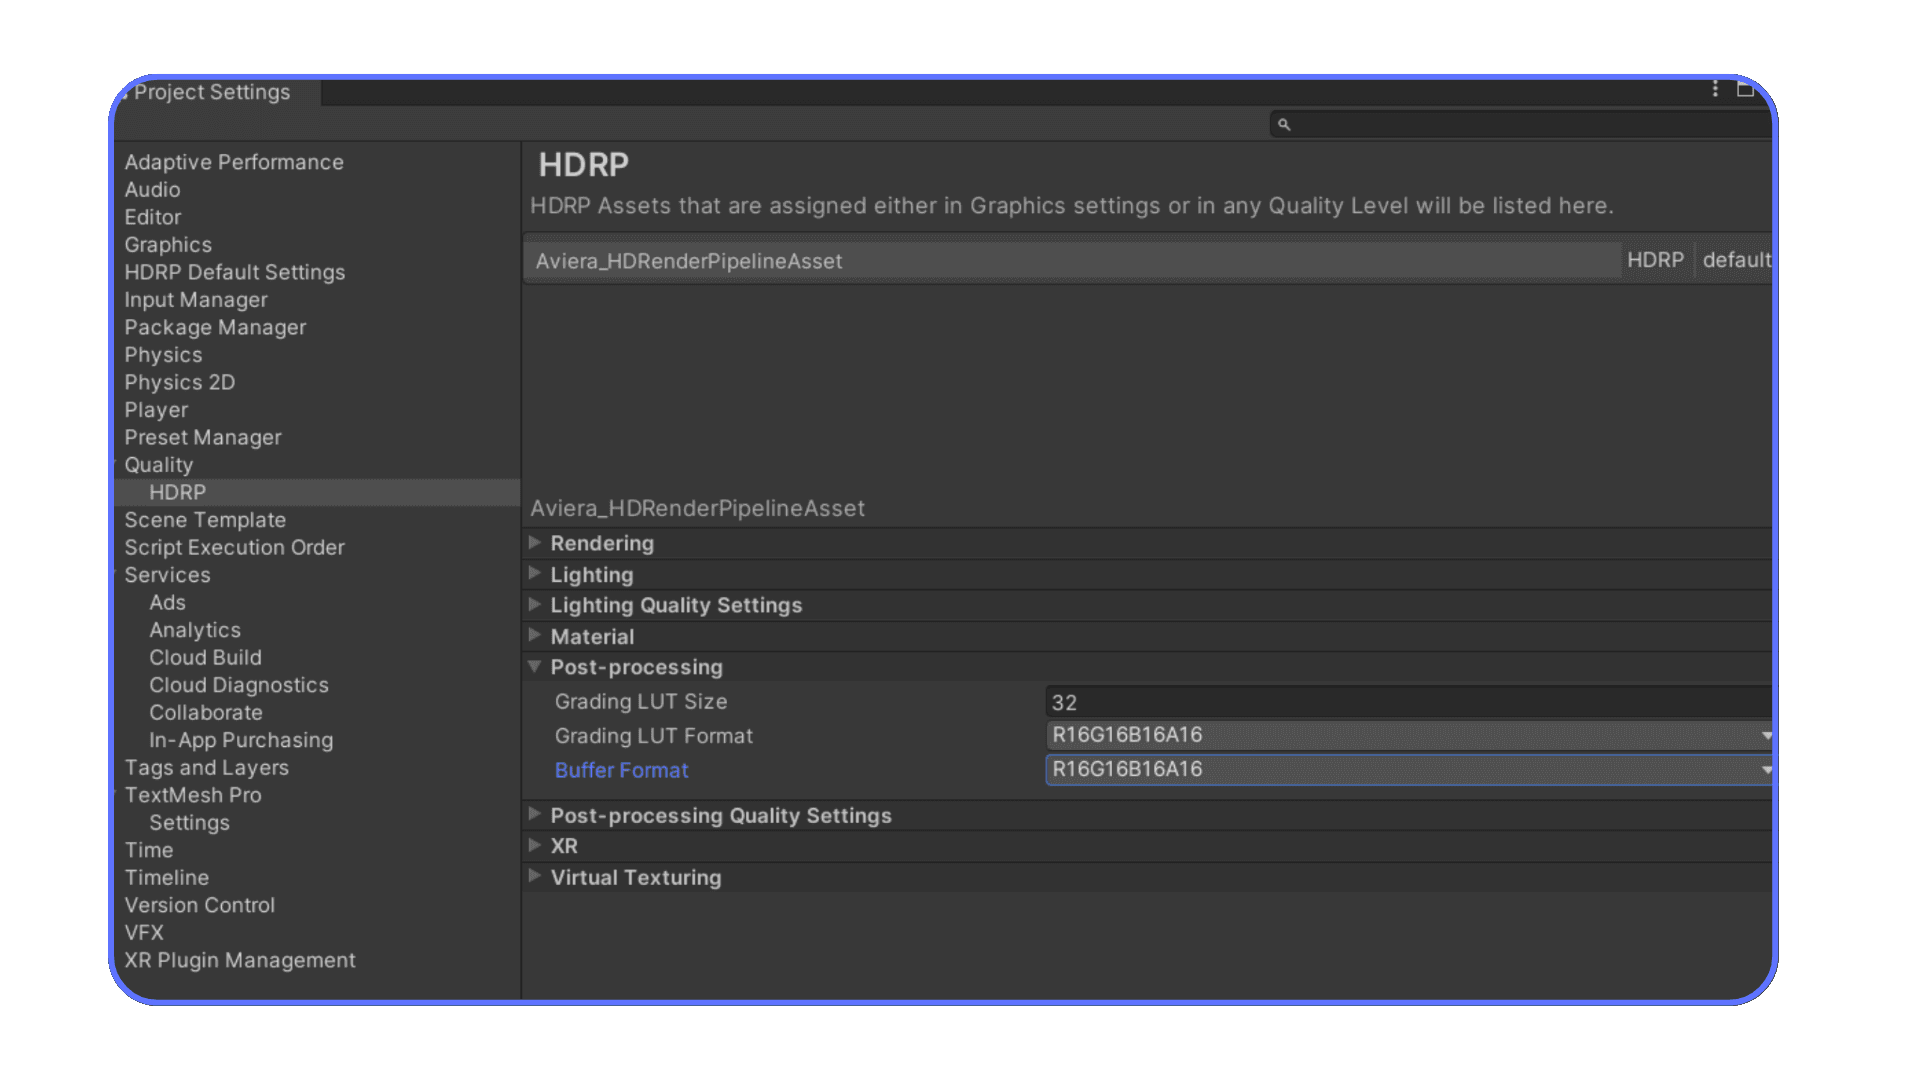The height and width of the screenshot is (1080, 1920).
Task: Open HDRP Default Settings
Action: (x=235, y=272)
